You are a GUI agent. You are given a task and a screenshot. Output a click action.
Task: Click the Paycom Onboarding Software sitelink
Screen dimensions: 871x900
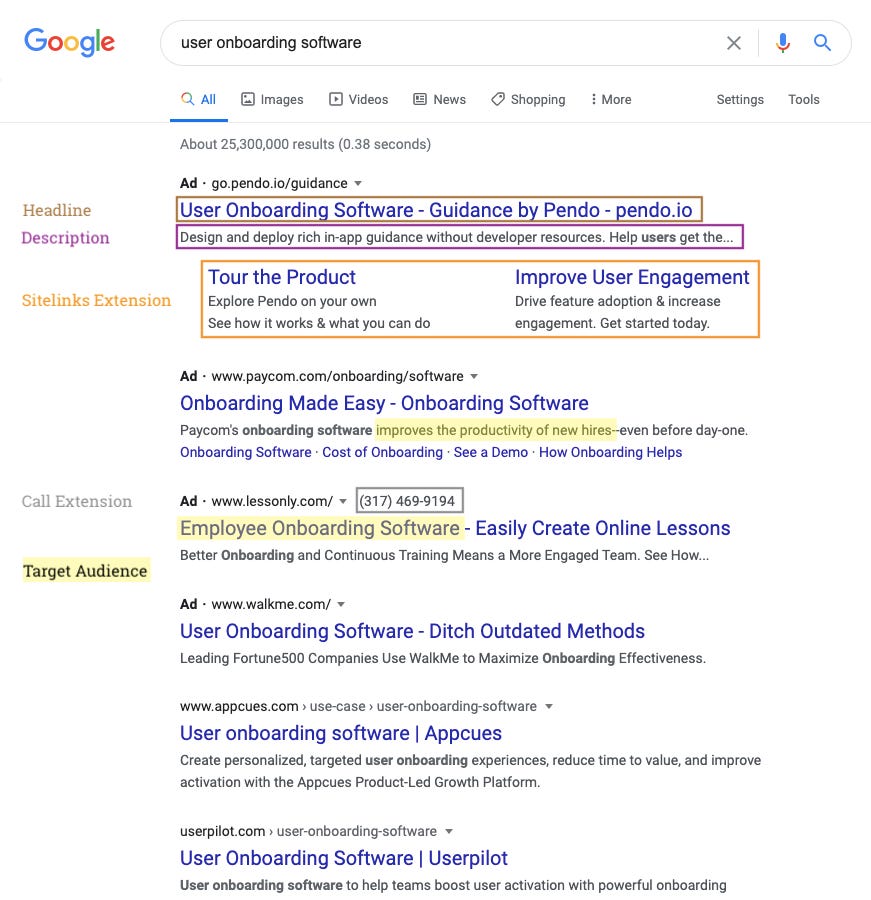point(246,452)
